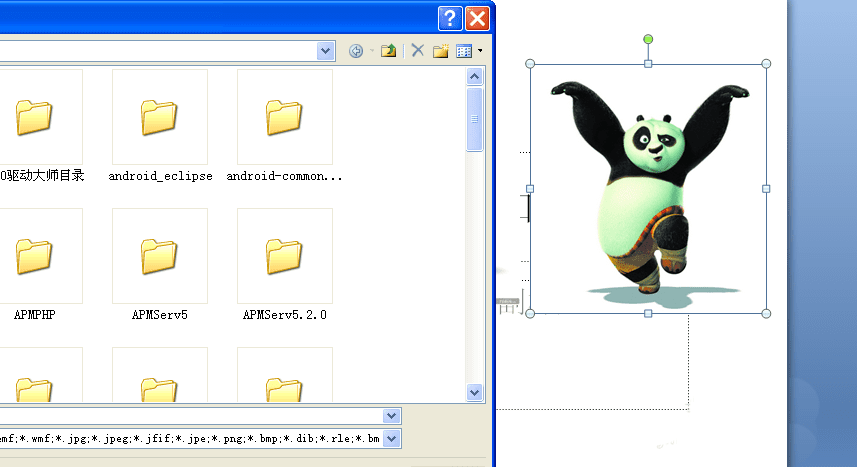
Task: Click the top-right corner resize handle
Action: [x=766, y=64]
